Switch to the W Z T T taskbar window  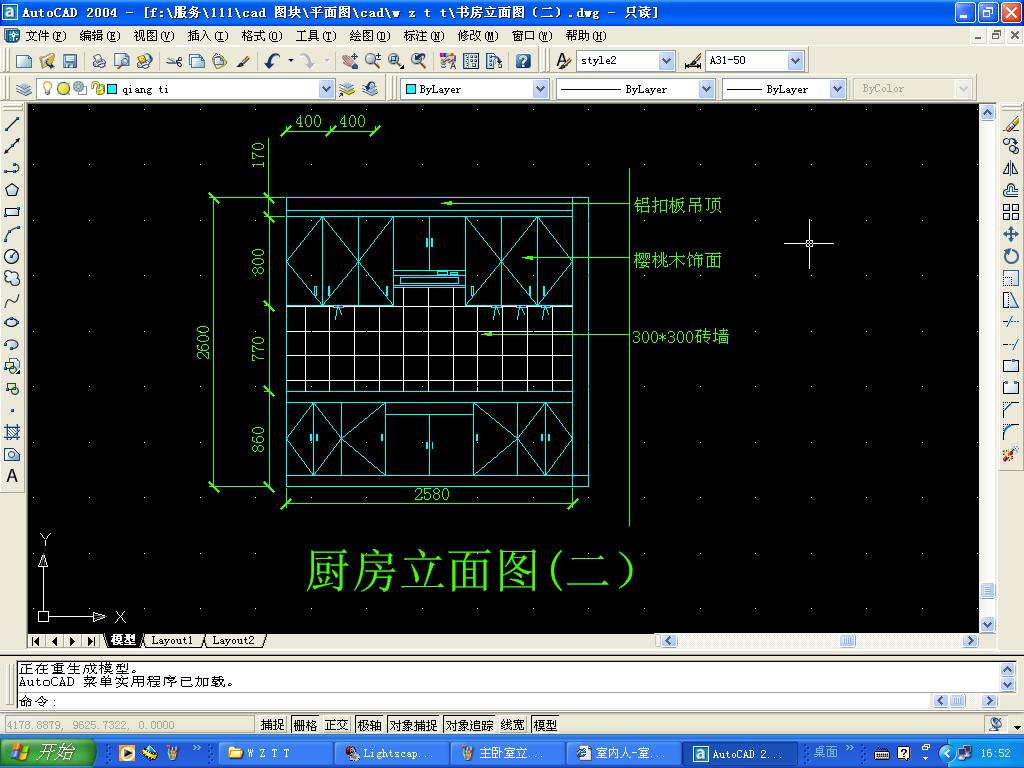[x=274, y=754]
